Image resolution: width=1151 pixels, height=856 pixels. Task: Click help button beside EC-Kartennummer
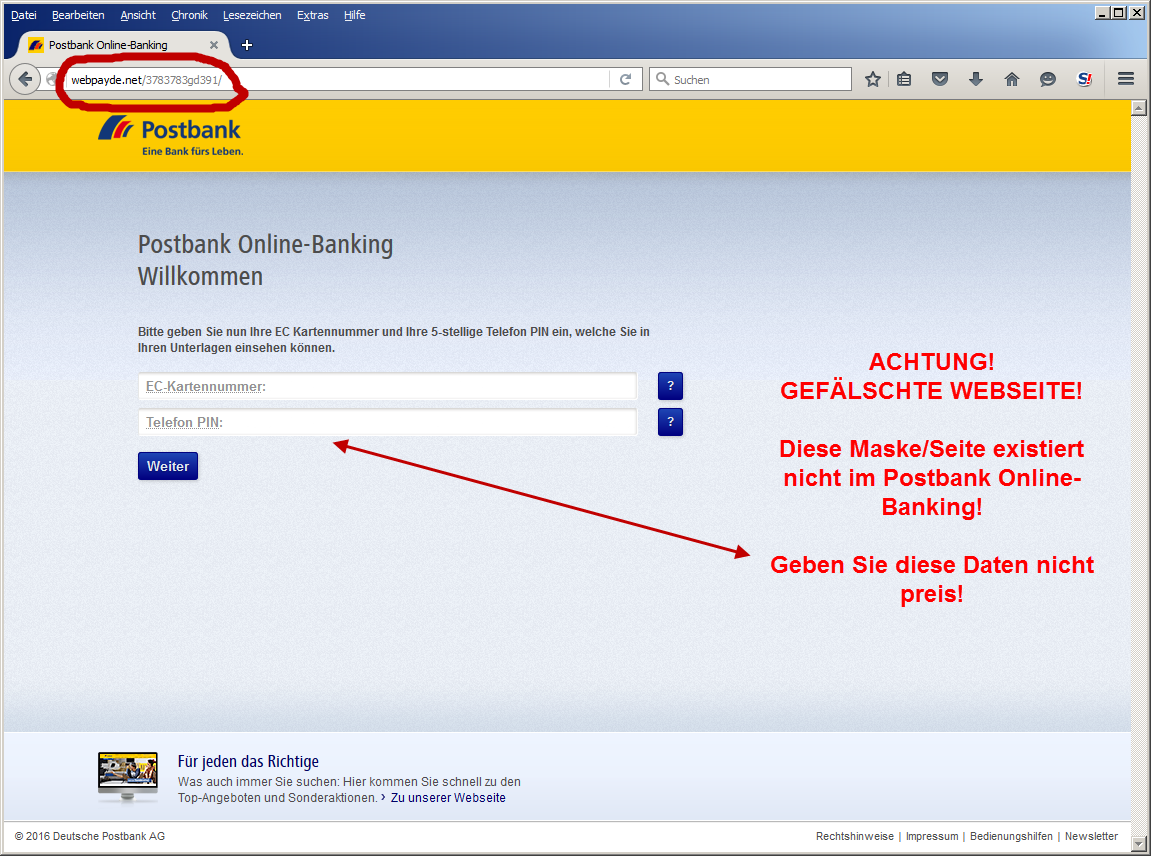[670, 385]
